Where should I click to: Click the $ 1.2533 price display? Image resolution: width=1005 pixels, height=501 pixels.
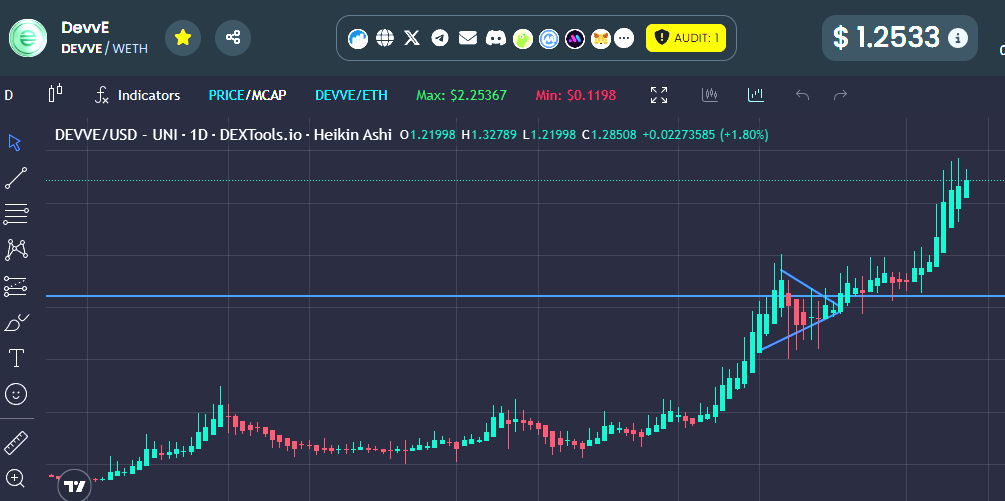pos(886,38)
